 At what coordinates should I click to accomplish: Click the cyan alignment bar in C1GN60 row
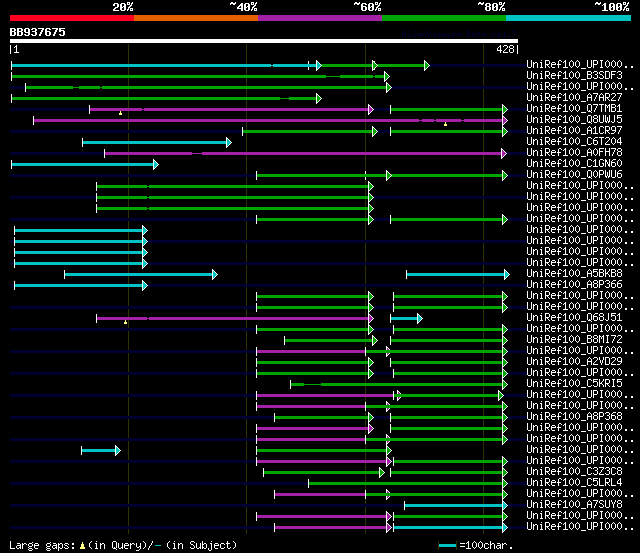[x=85, y=164]
